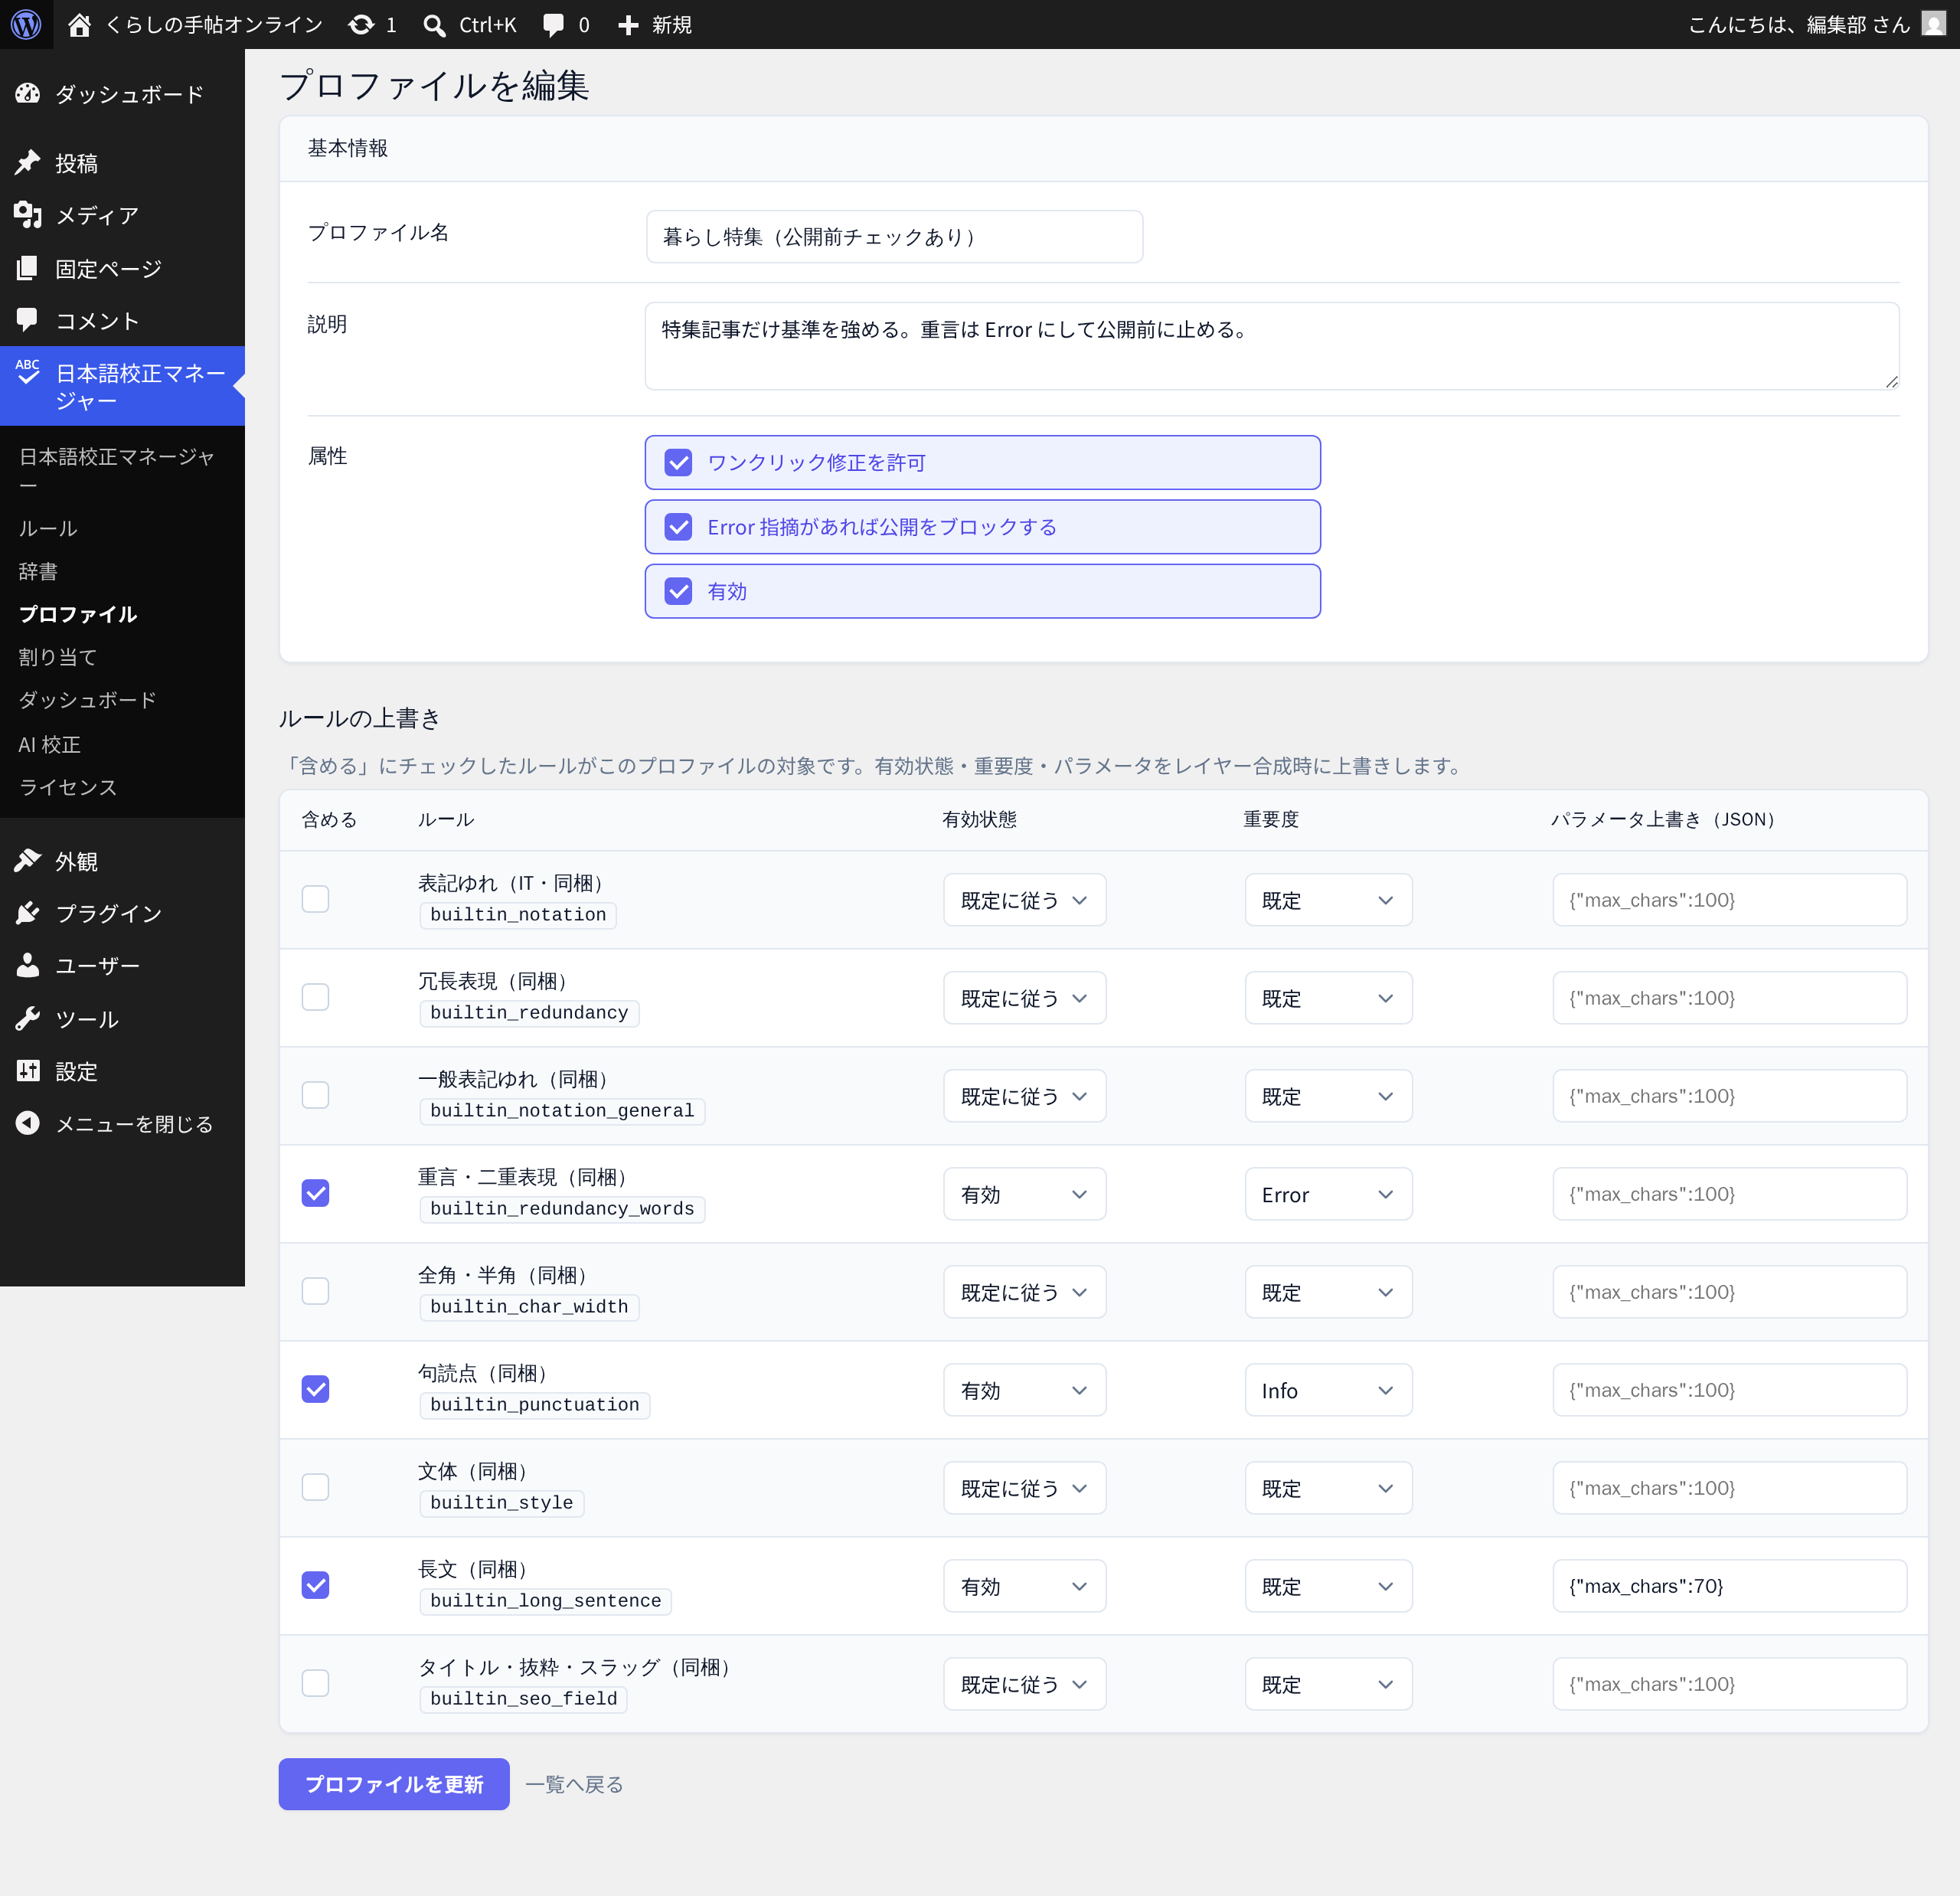Uncheck the builtin_redundancy_words rule

316,1193
